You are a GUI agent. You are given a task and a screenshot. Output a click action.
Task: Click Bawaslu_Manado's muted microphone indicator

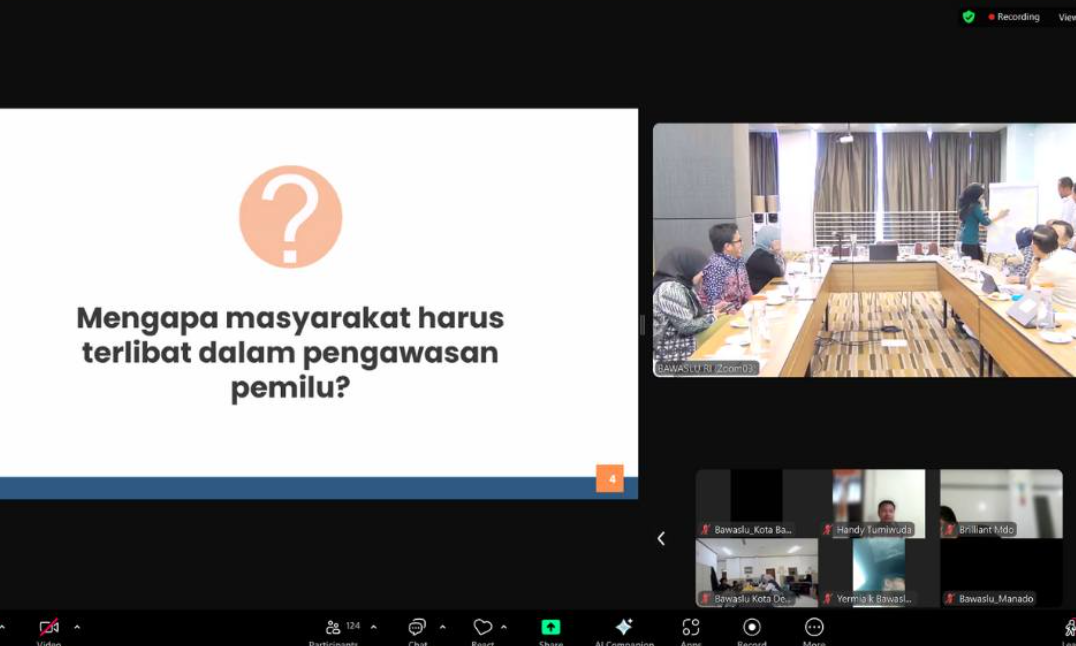[948, 598]
